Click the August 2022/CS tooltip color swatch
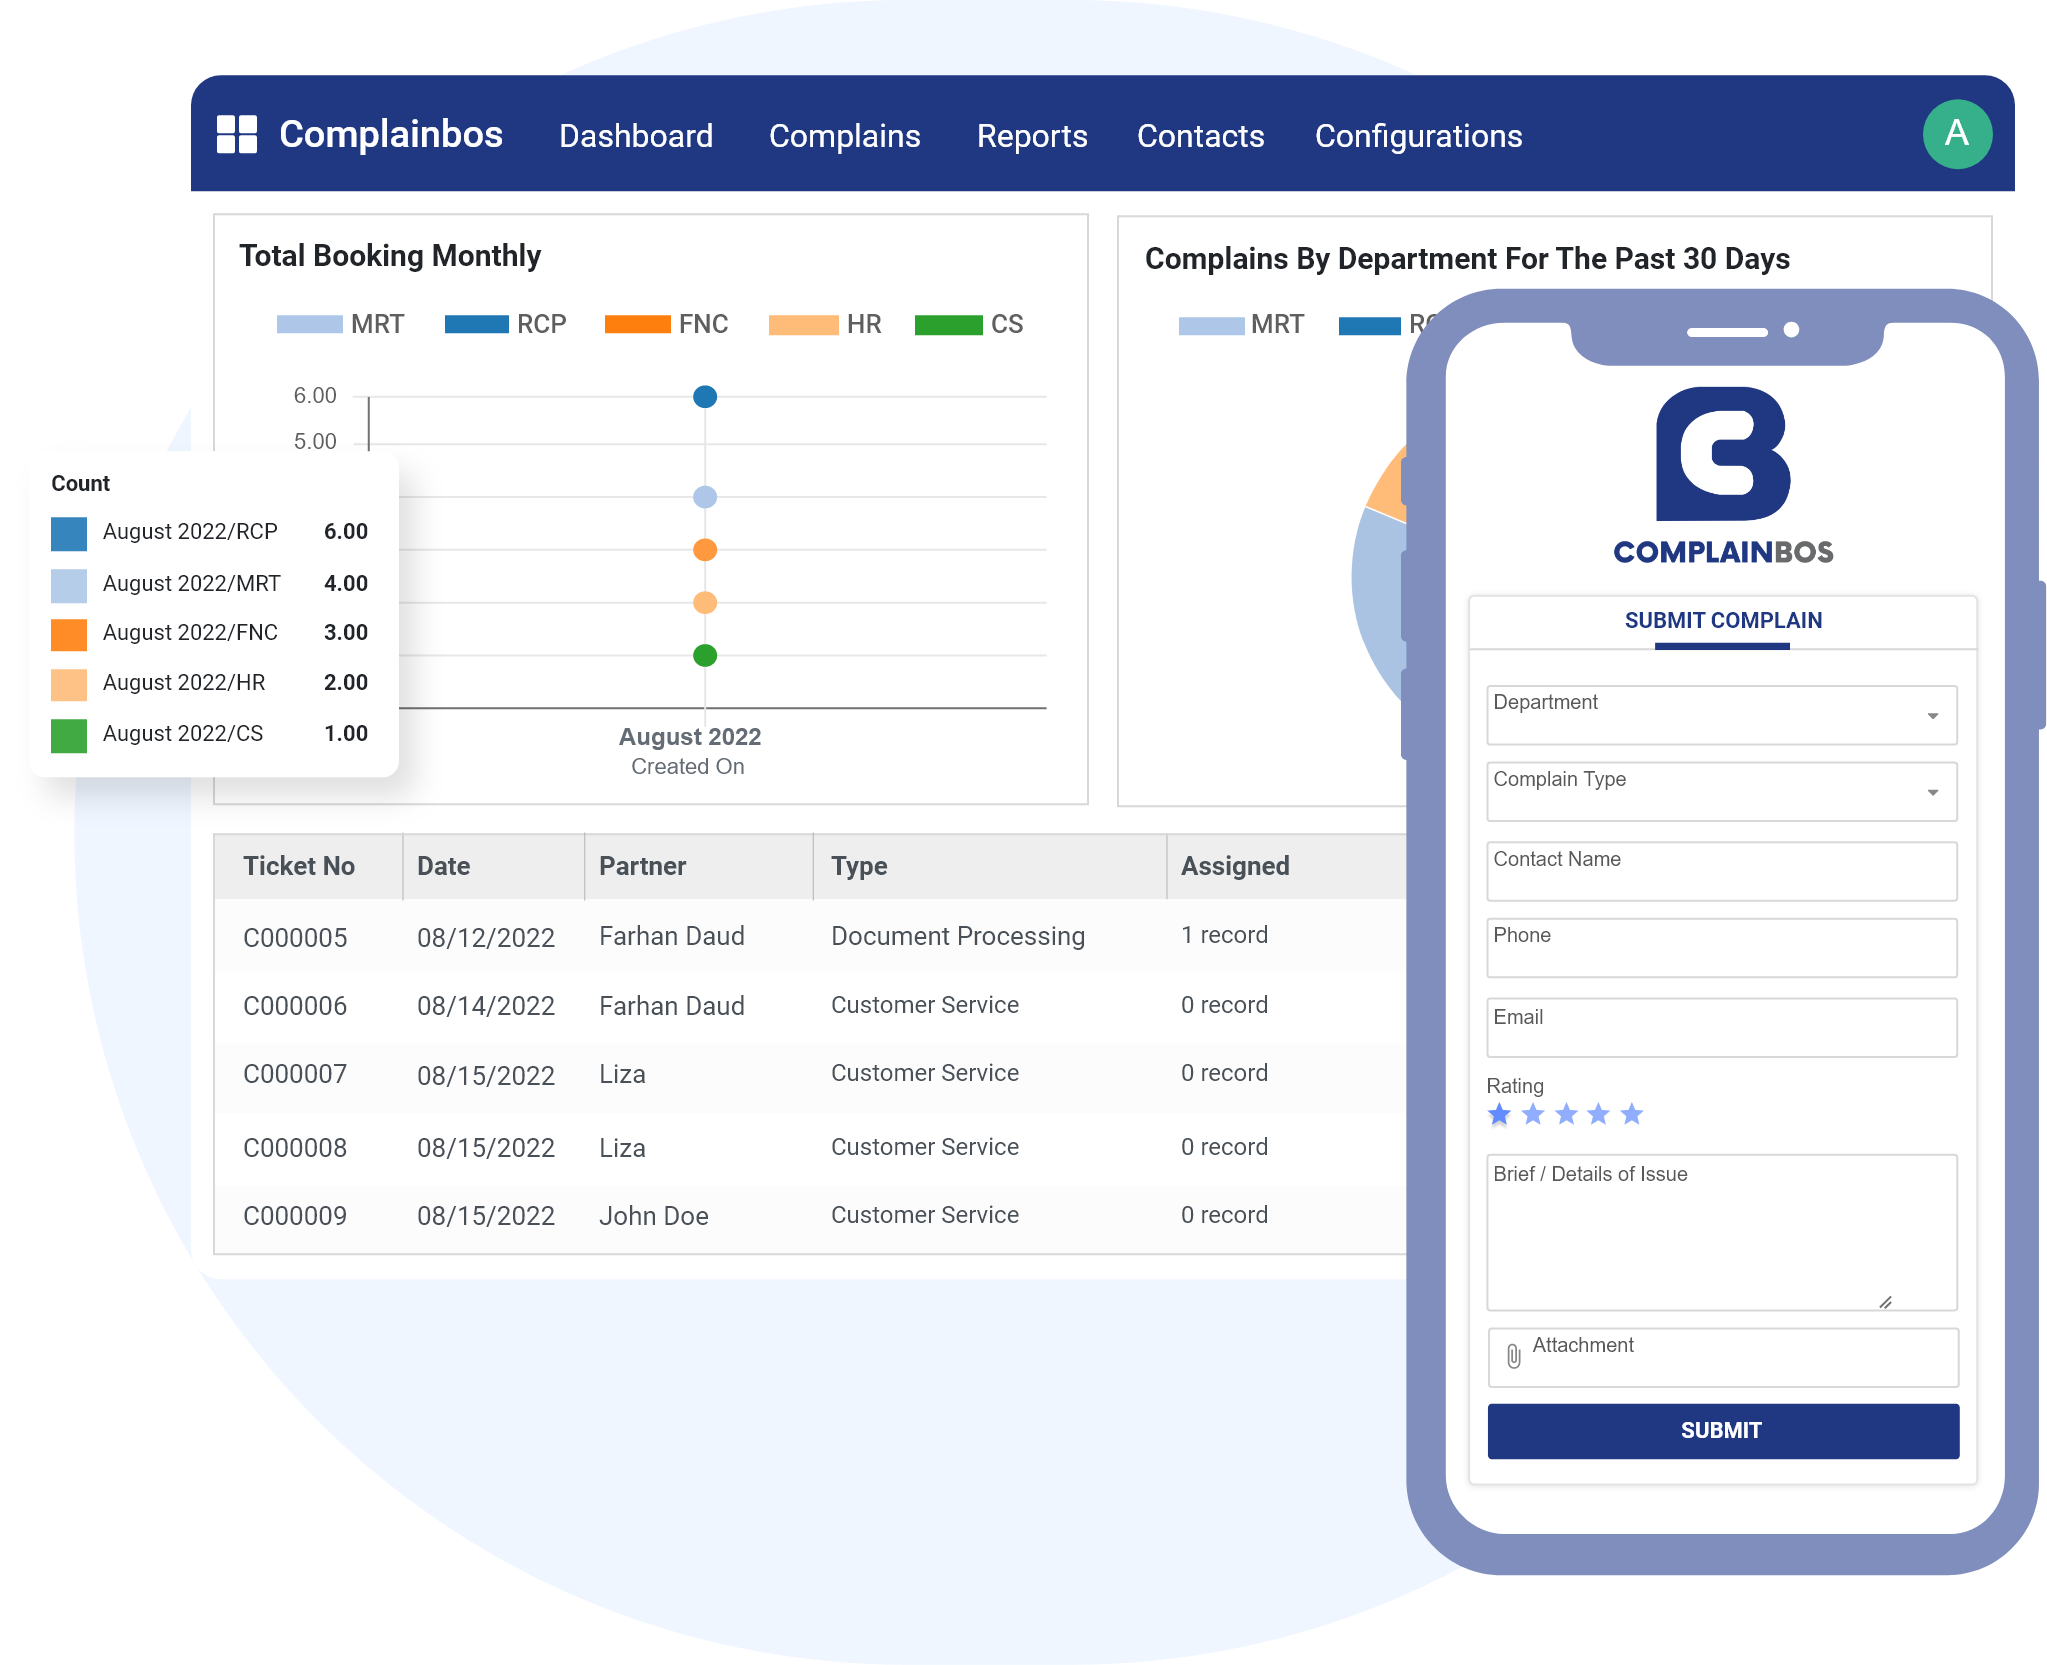The height and width of the screenshot is (1665, 2047). click(x=69, y=735)
